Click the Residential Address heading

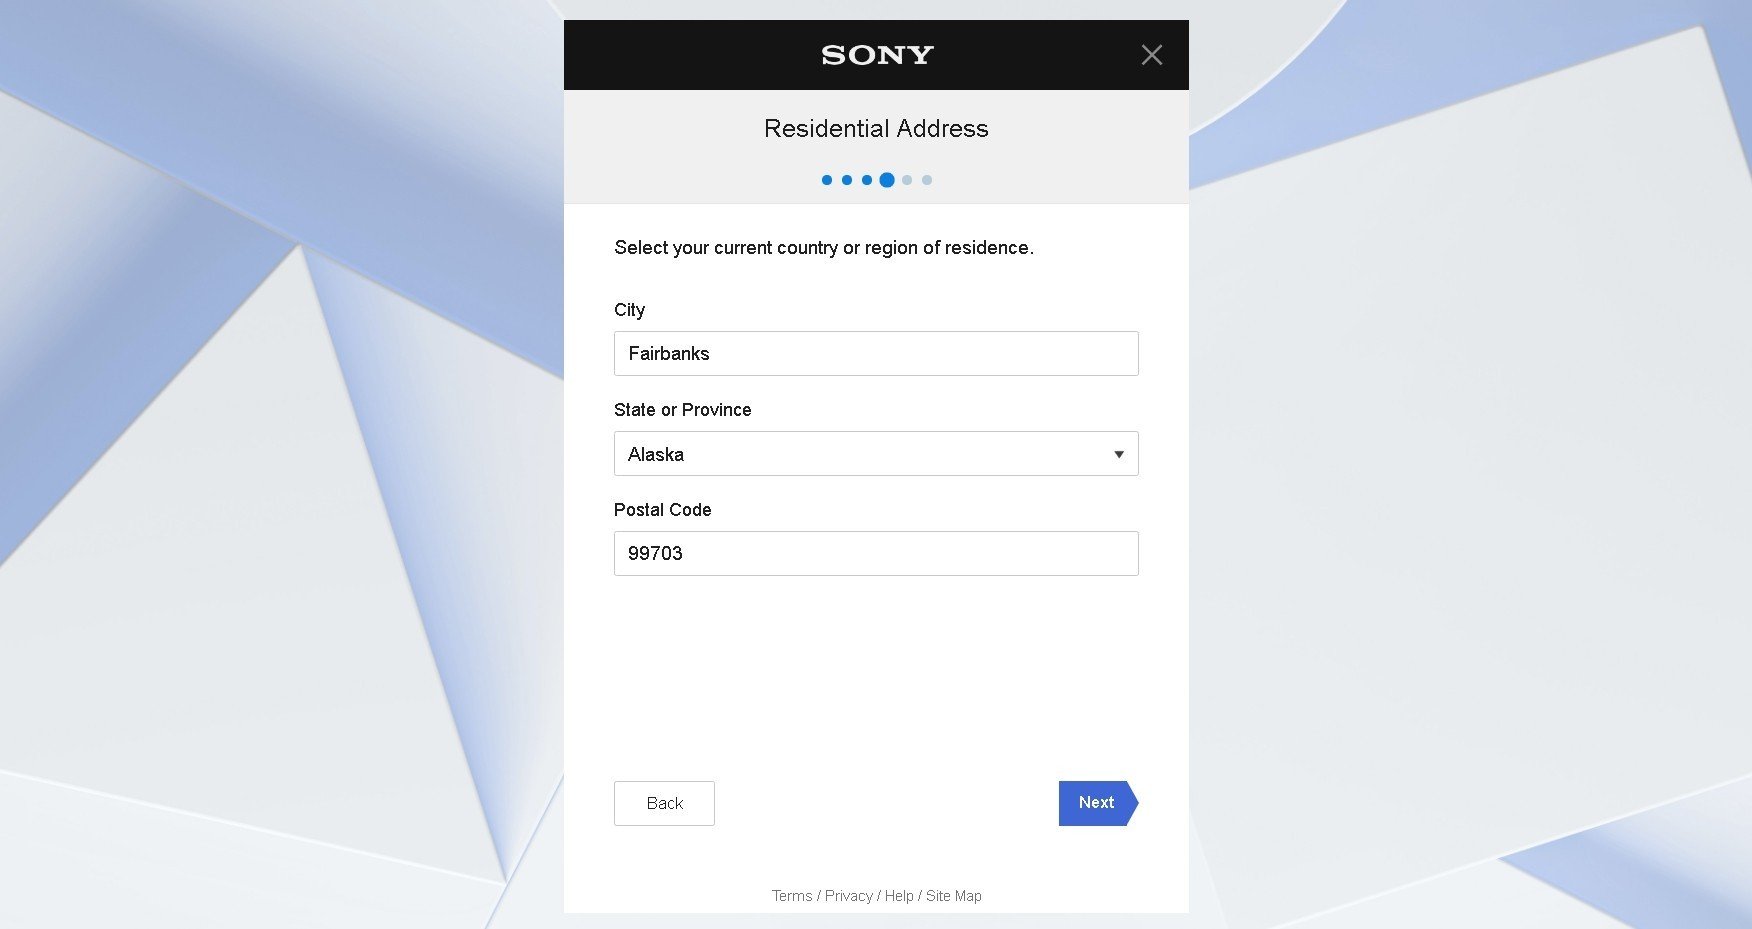click(x=876, y=129)
